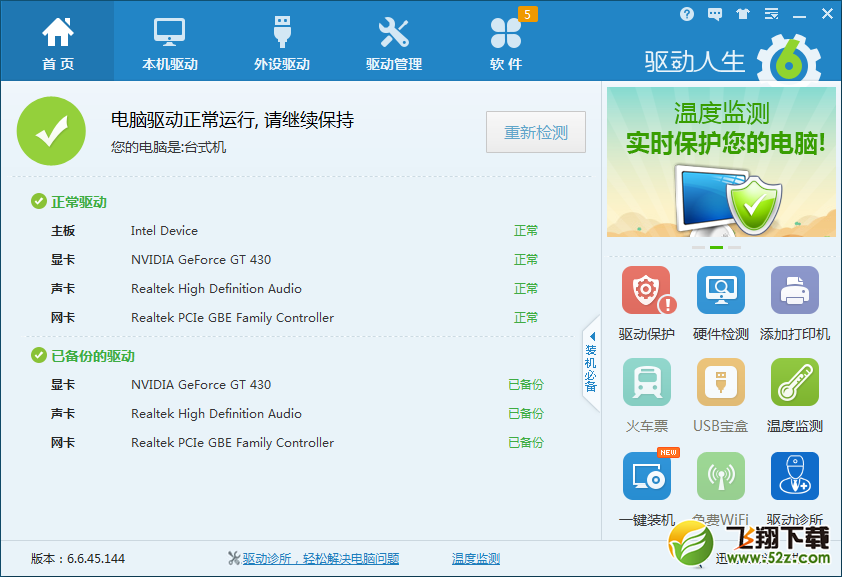Click the 温度监测 banner image

[721, 162]
